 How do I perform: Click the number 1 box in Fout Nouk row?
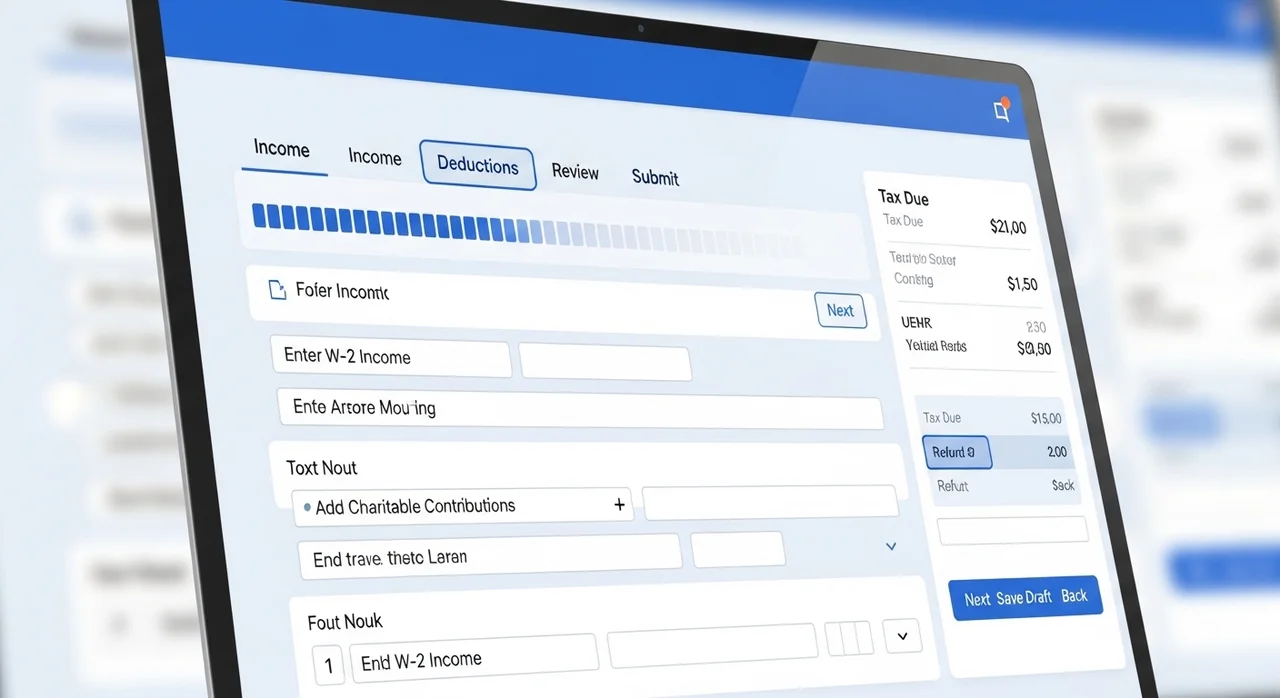tap(328, 665)
